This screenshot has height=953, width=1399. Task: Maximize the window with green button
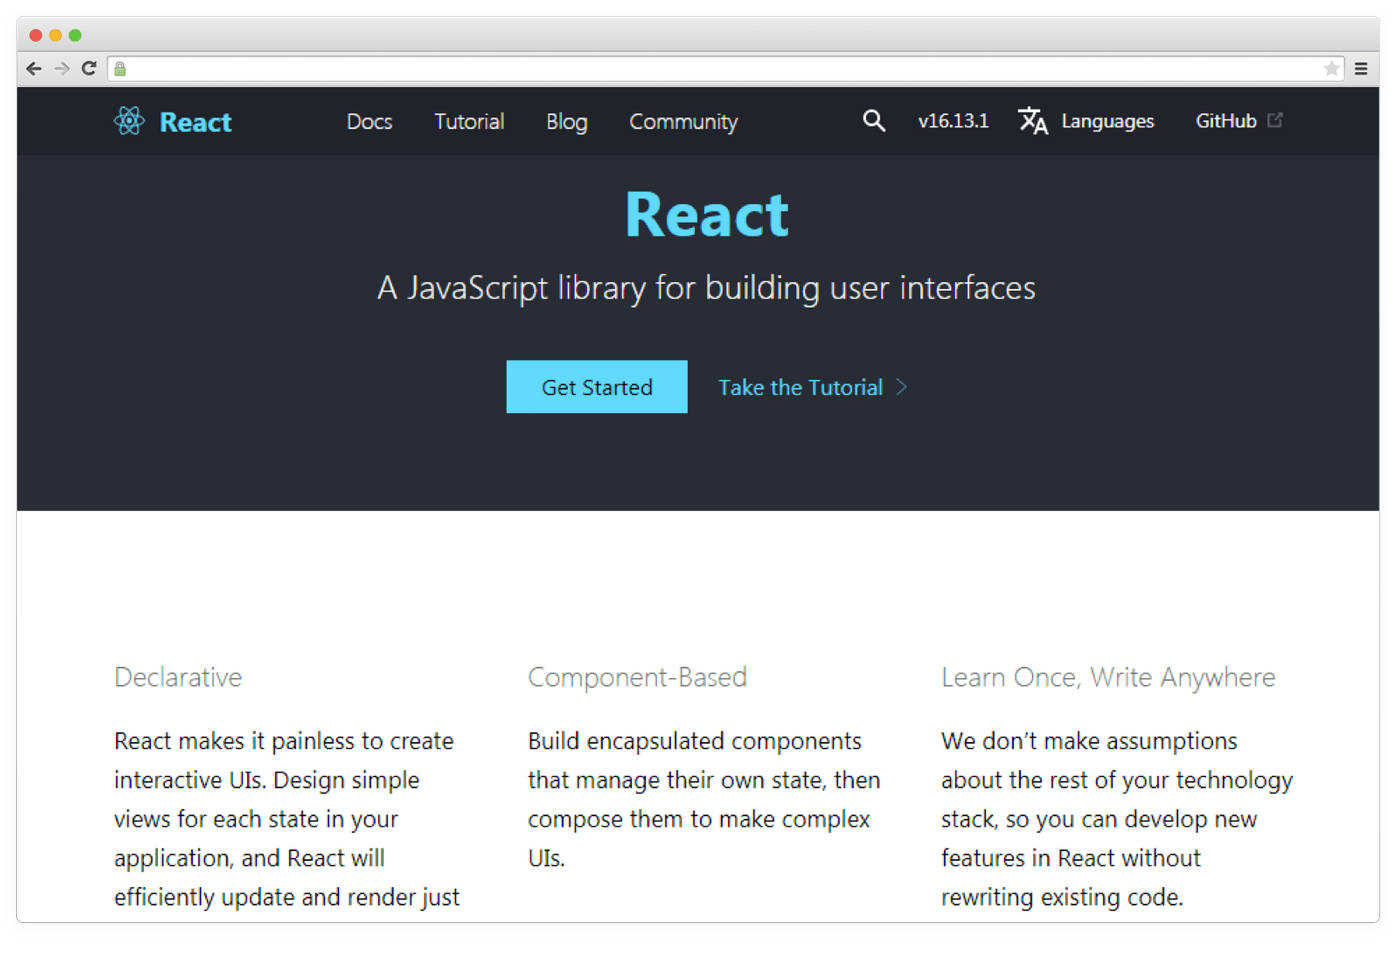75,35
